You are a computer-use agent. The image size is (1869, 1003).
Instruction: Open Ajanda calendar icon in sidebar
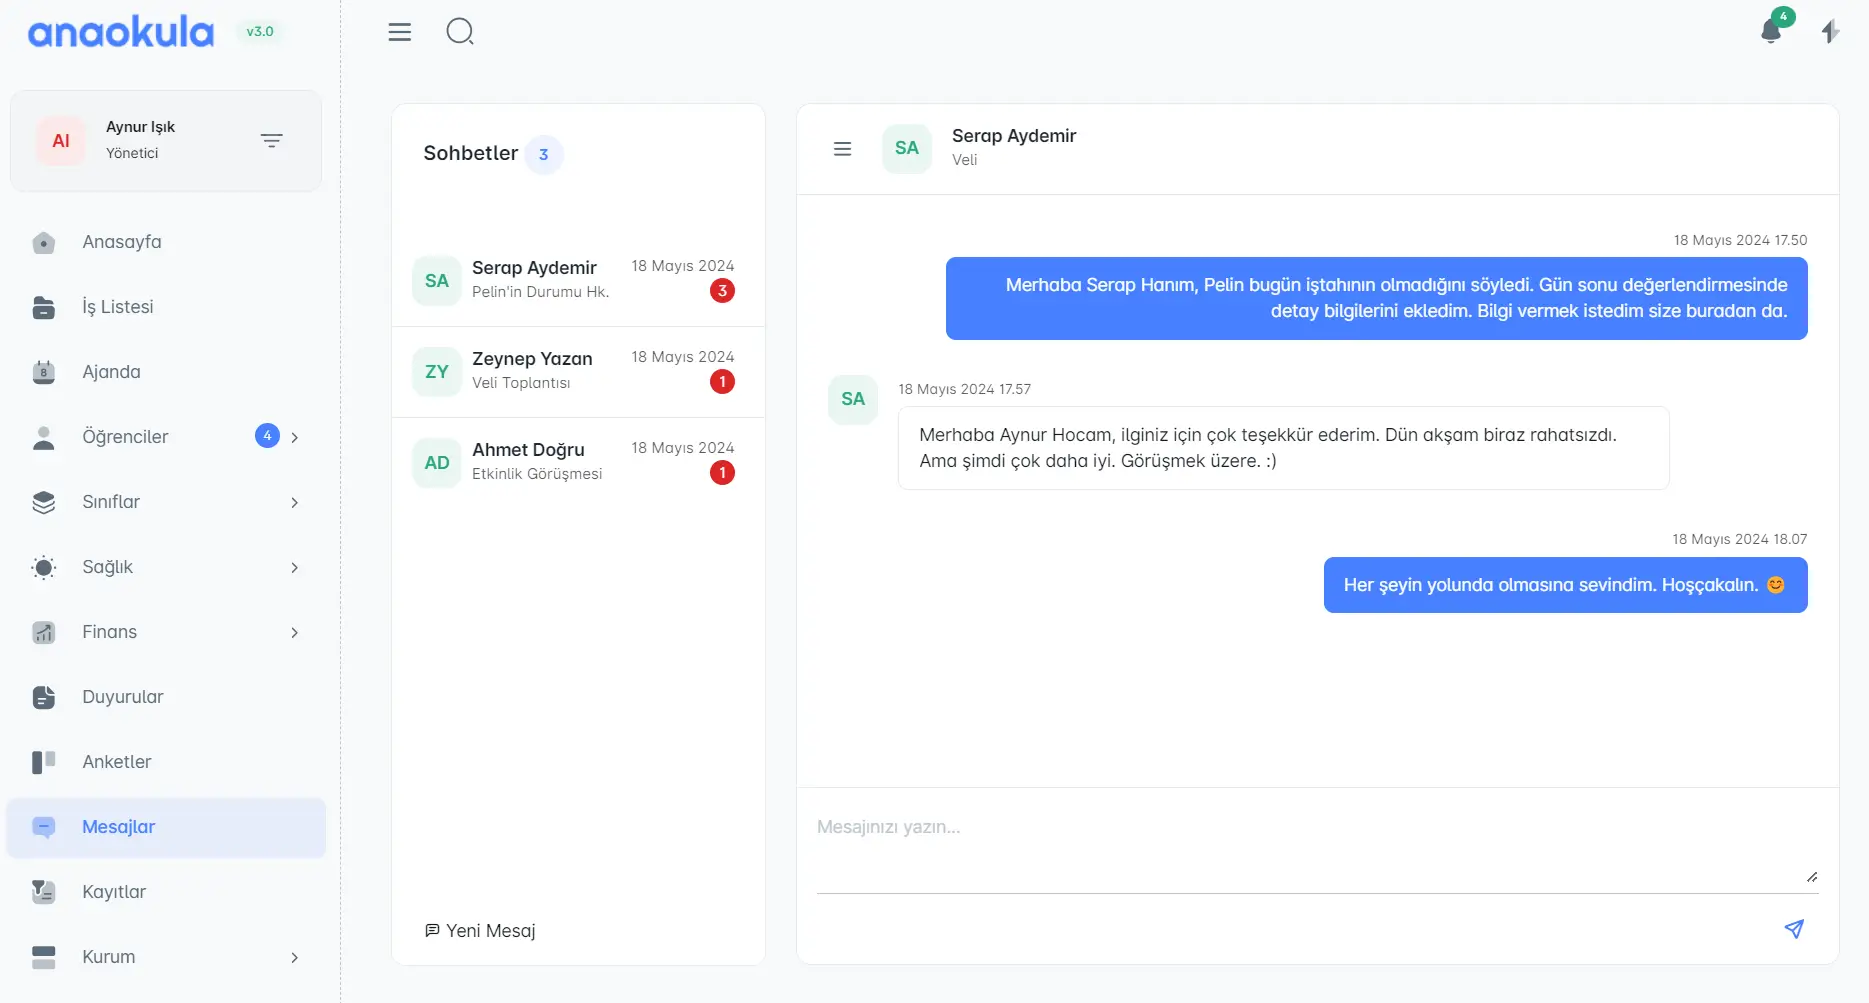44,372
